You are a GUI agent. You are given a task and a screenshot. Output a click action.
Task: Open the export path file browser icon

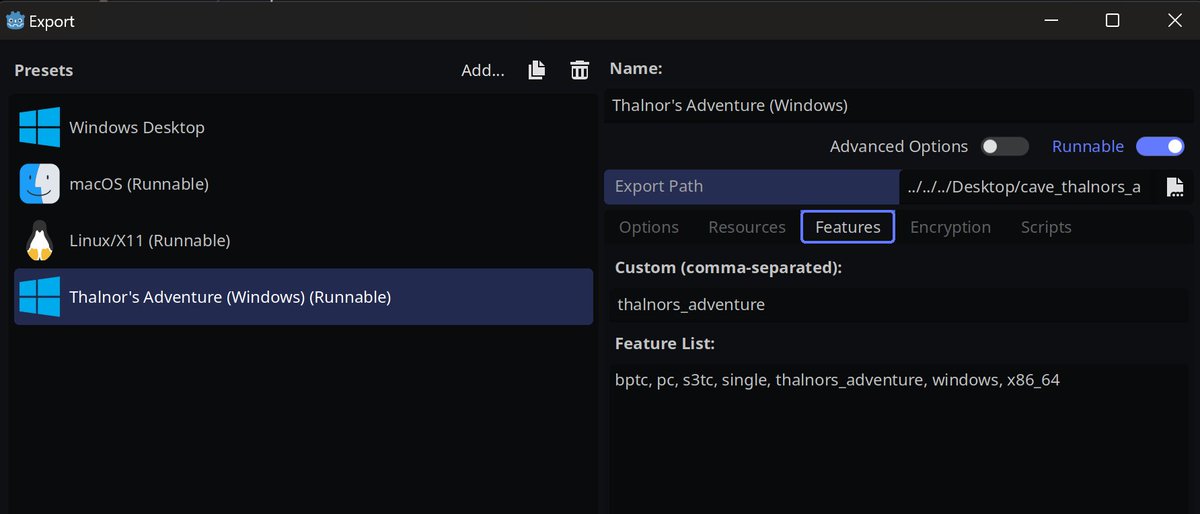tap(1174, 187)
